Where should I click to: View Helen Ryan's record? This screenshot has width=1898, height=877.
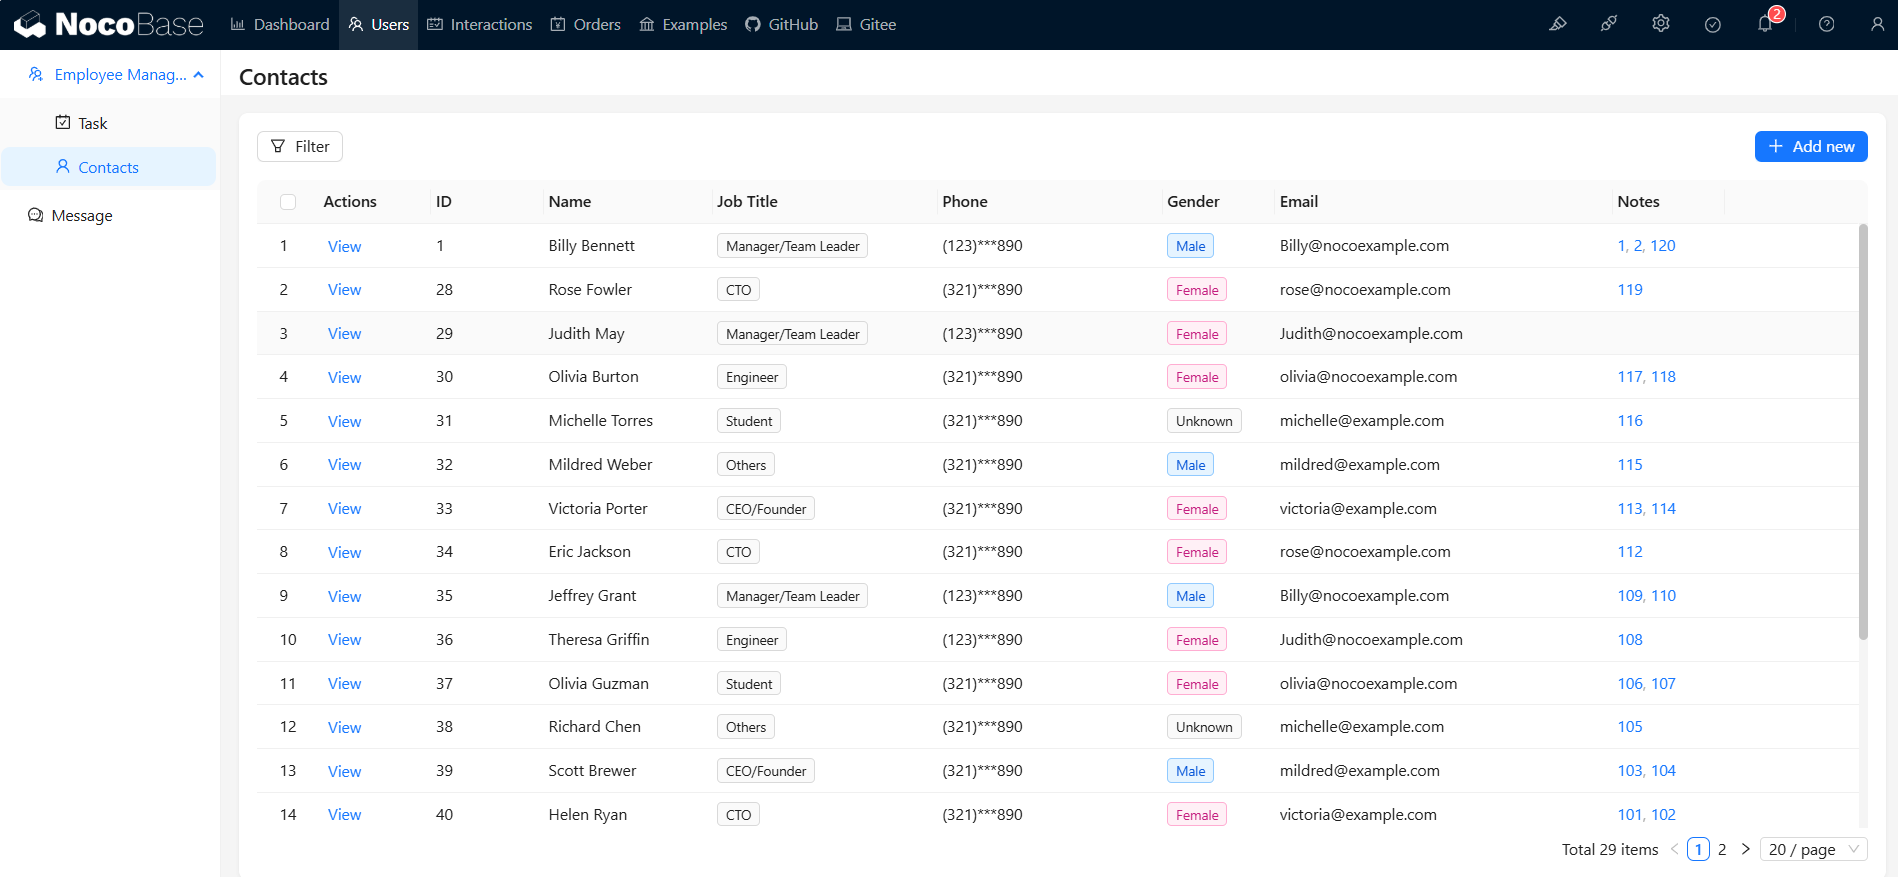[x=344, y=815]
